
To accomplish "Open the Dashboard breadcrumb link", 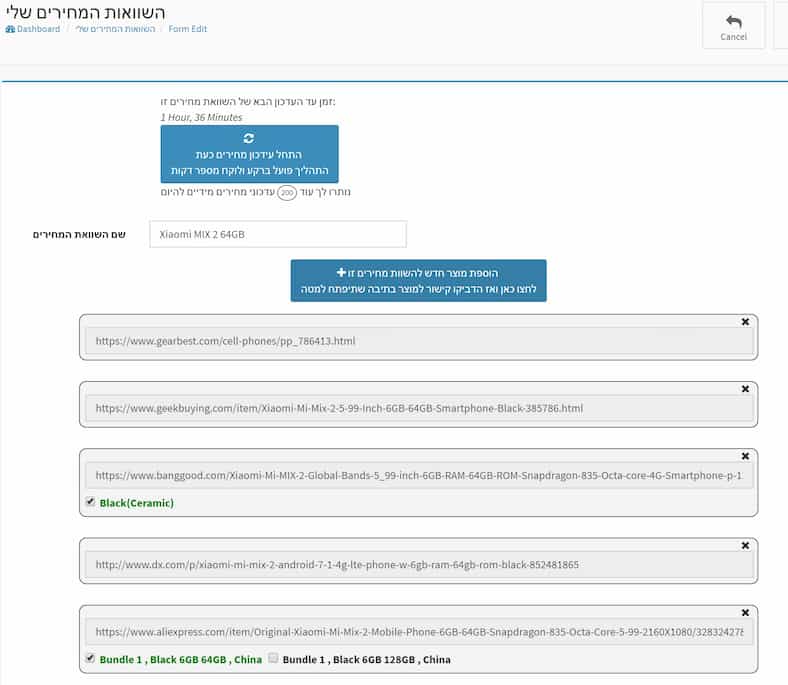I will coord(38,29).
